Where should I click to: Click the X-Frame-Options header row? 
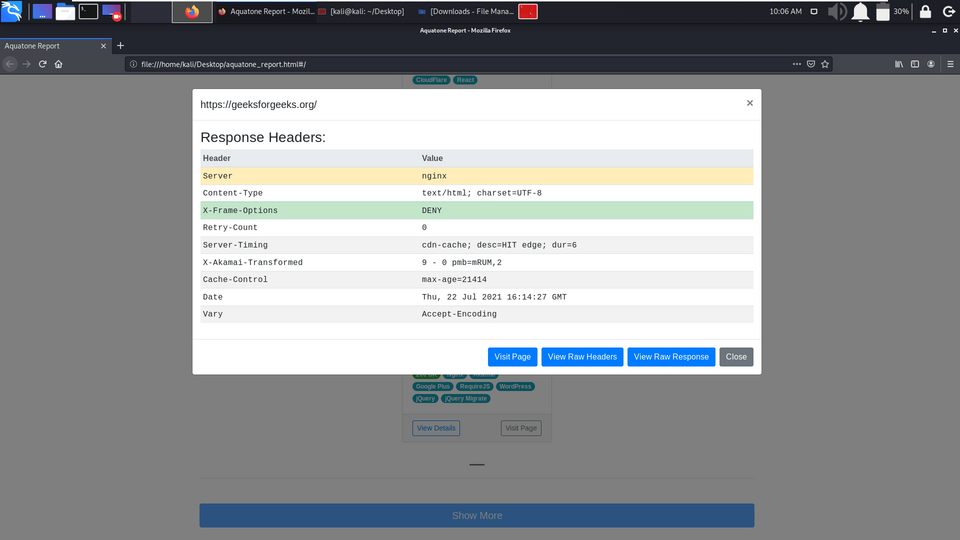pos(476,210)
